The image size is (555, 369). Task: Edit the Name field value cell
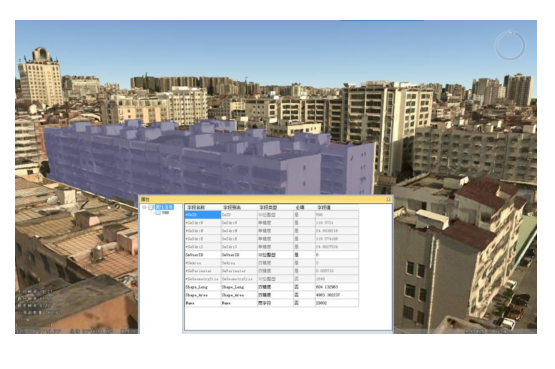click(337, 303)
